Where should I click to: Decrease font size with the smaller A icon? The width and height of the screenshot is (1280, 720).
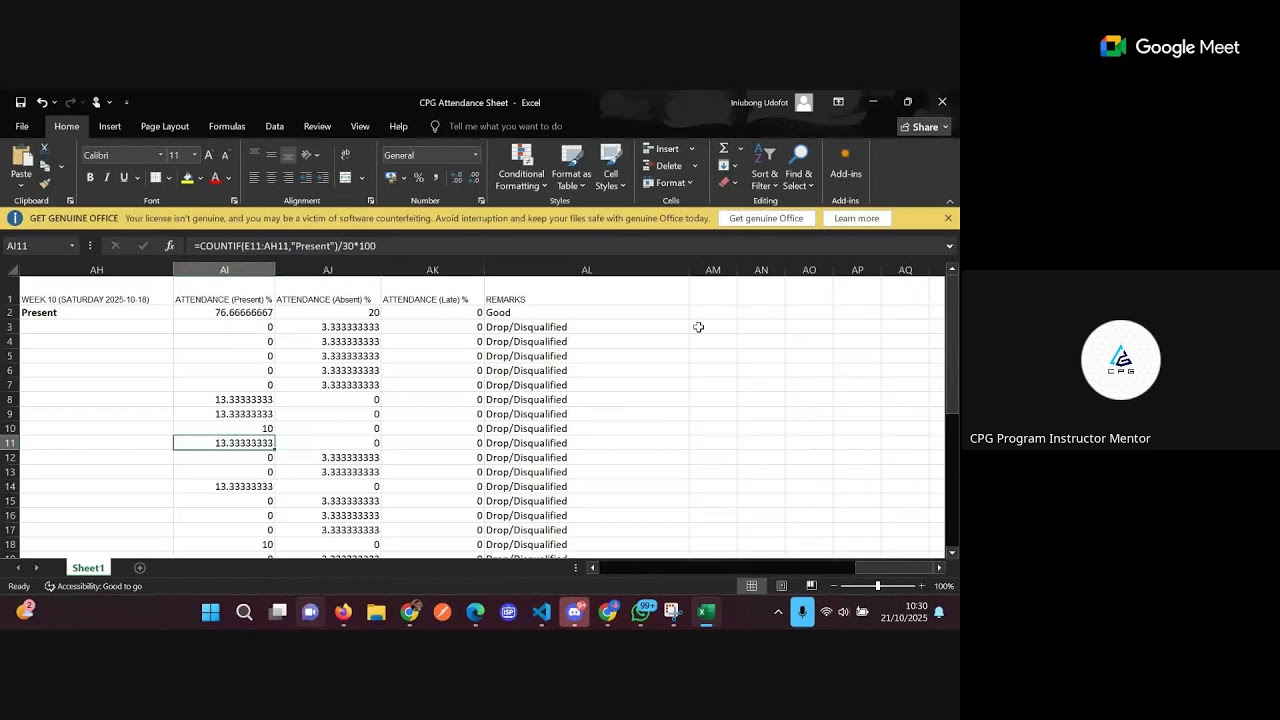coord(225,155)
